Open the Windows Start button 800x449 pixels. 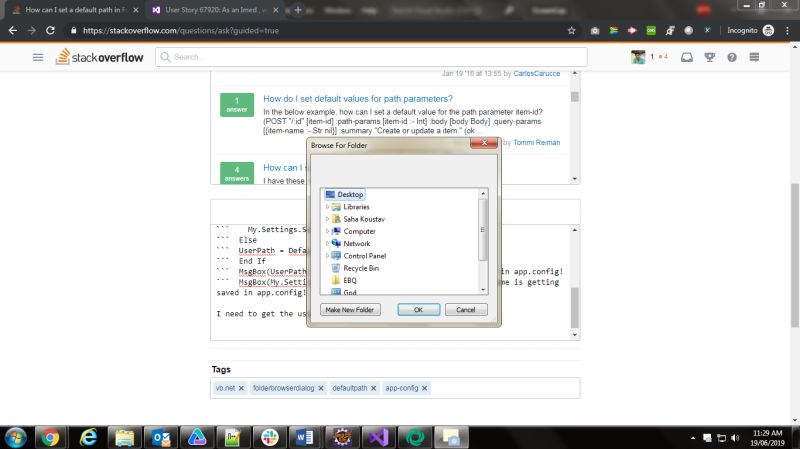(x=15, y=437)
